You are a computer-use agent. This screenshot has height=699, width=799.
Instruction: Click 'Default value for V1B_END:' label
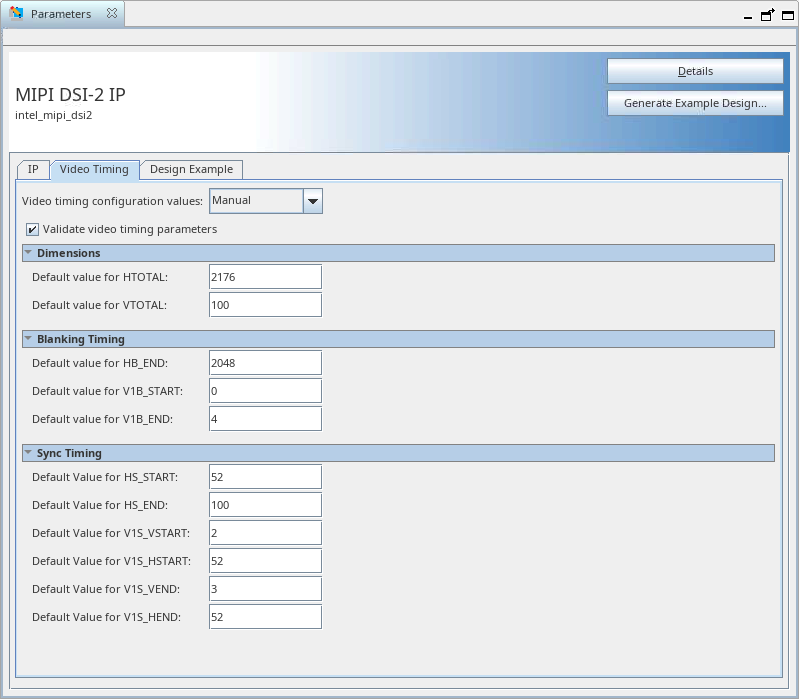[x=102, y=419]
